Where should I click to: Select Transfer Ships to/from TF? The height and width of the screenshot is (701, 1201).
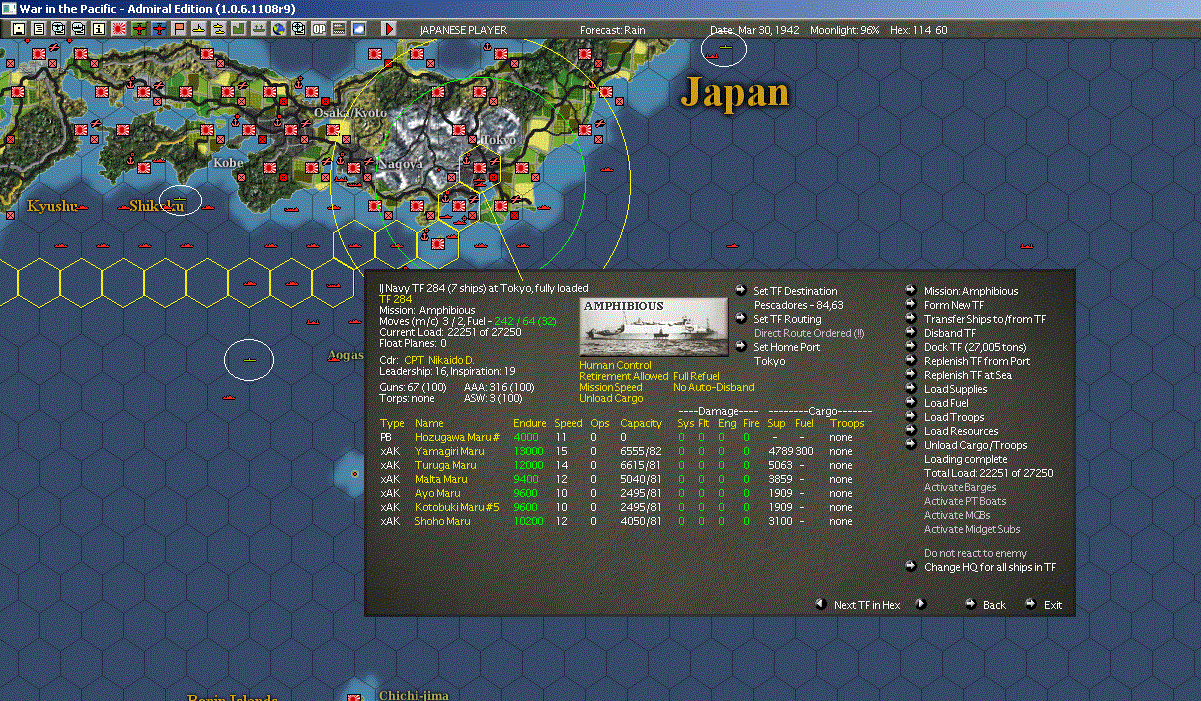coord(985,319)
